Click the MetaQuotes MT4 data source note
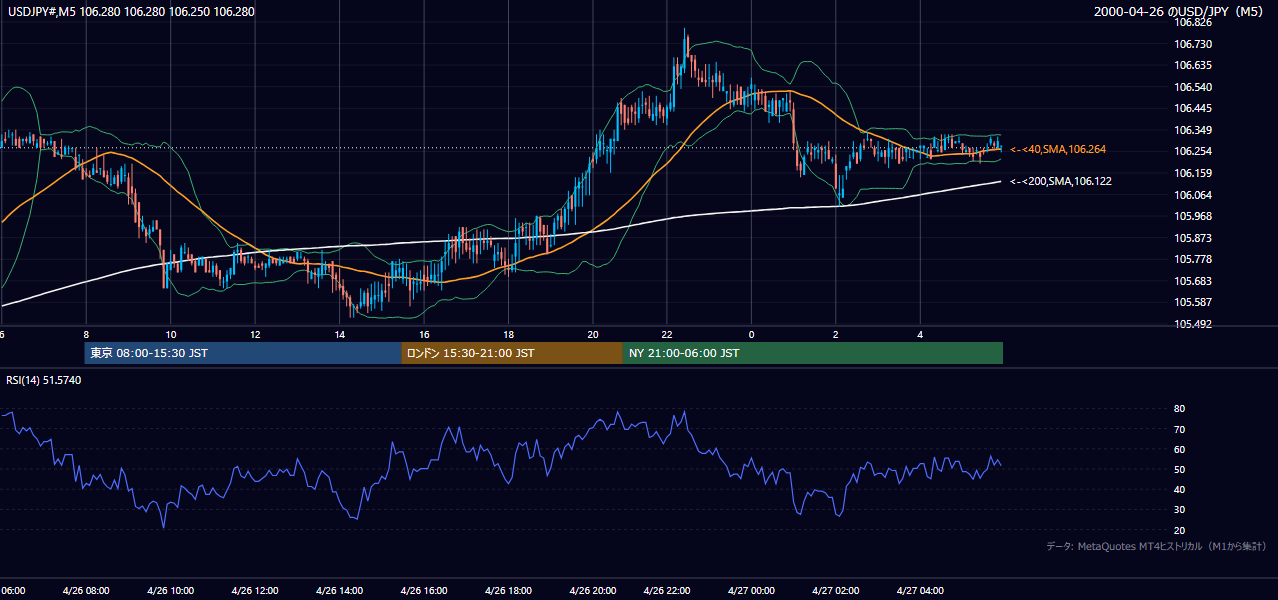This screenshot has width=1278, height=600. point(1156,546)
